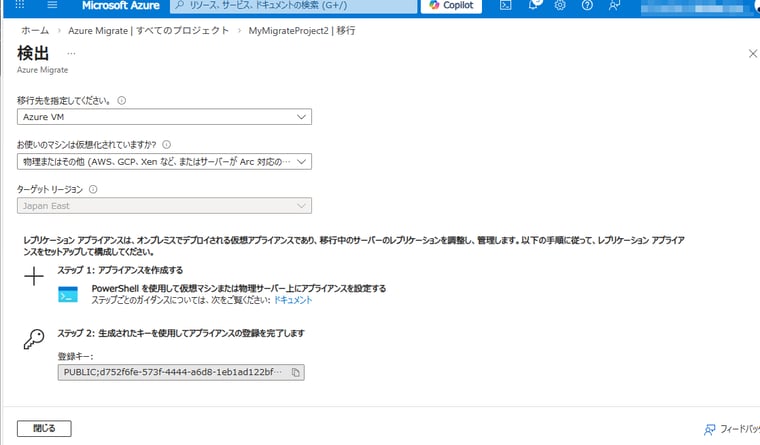760x445 pixels.
Task: Click the PowerShell console icon
Action: click(68, 294)
